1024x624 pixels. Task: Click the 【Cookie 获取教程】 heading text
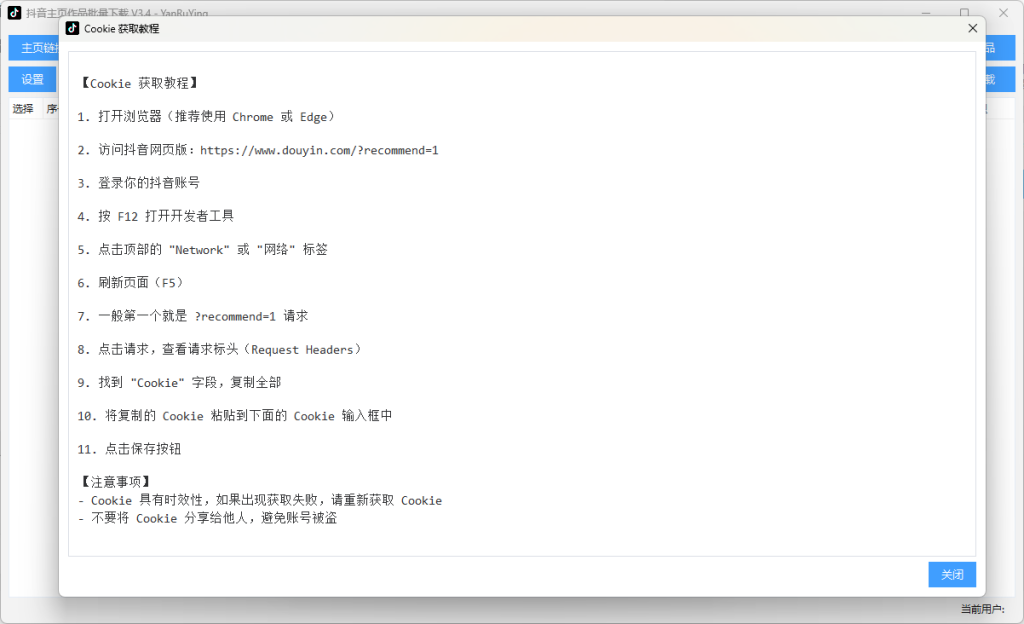click(138, 83)
